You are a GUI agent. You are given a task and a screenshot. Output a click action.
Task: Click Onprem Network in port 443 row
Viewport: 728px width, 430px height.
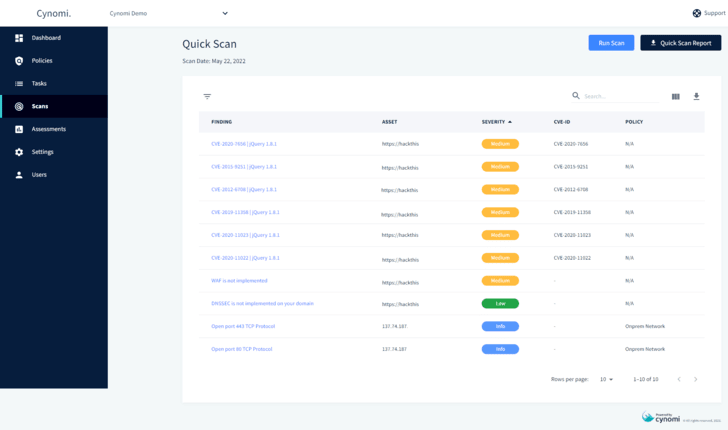645,326
